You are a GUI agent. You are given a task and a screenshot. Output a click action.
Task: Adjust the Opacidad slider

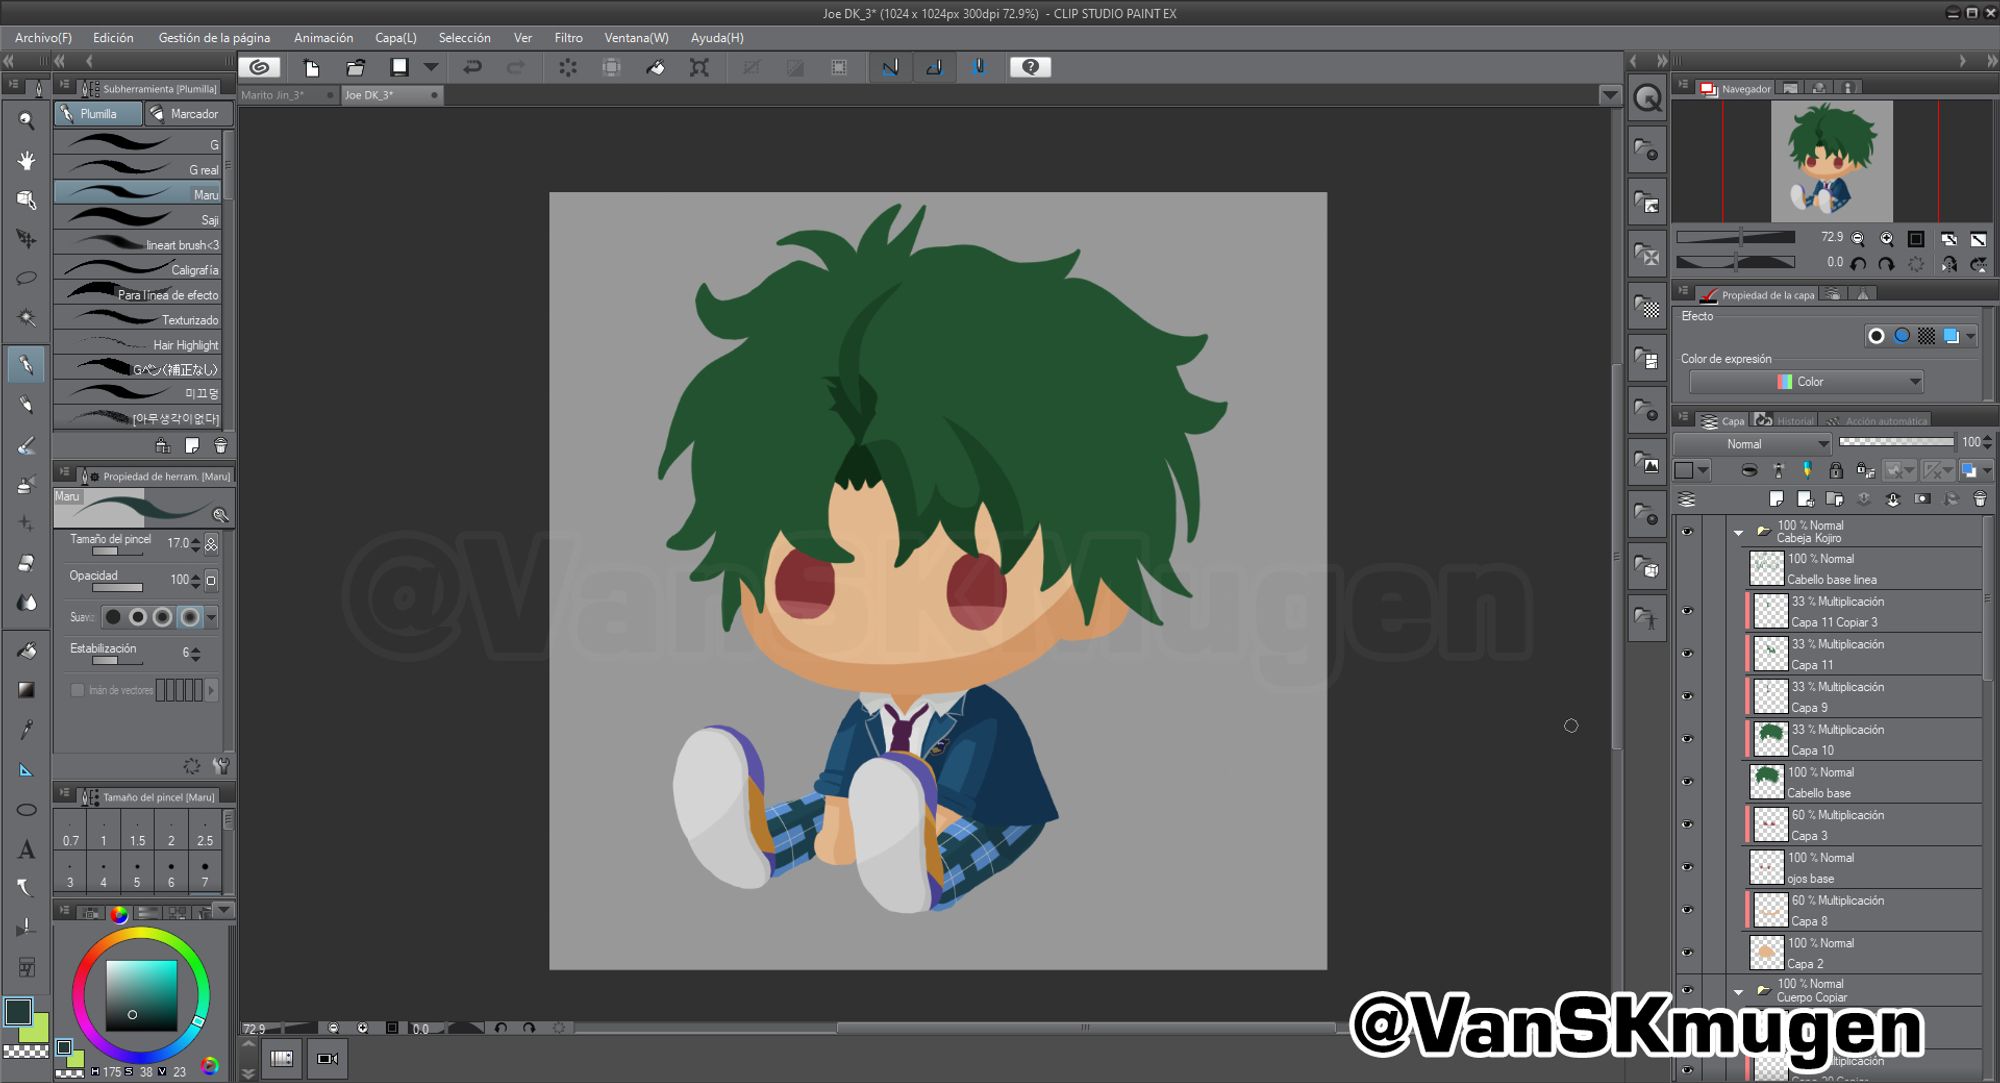[117, 588]
